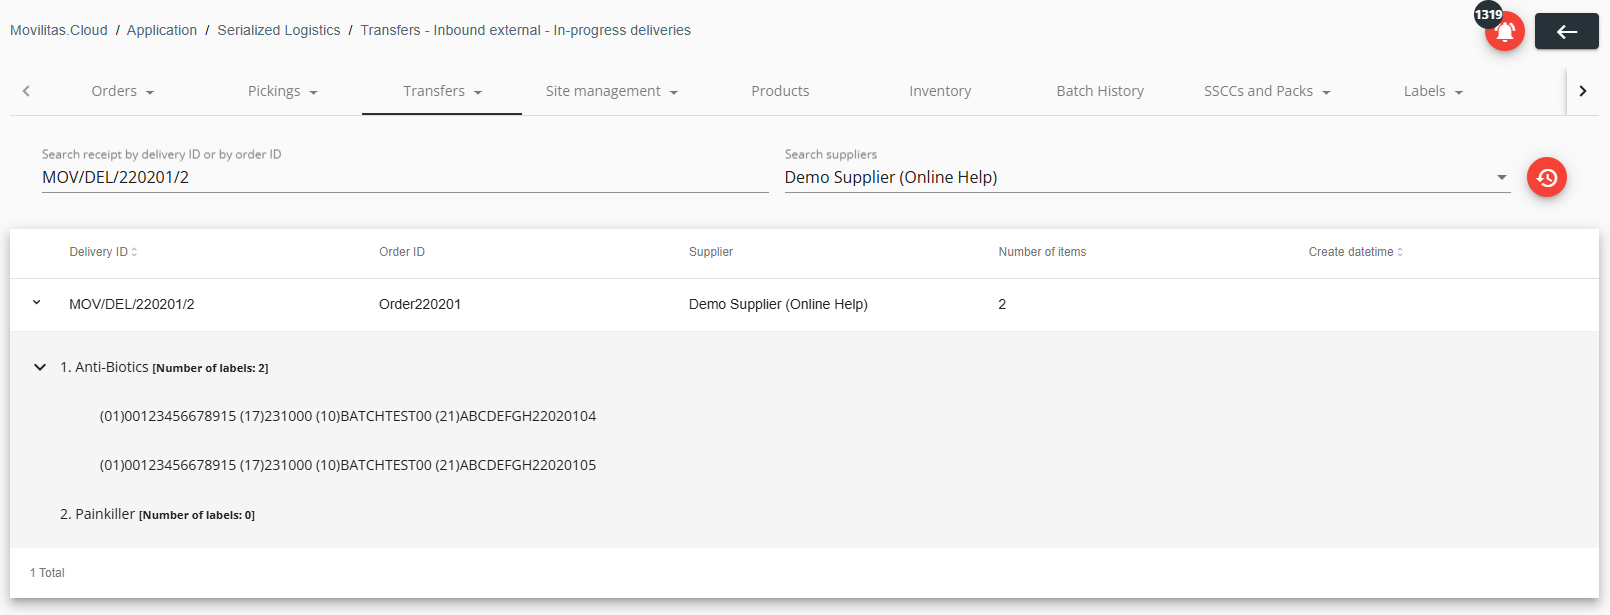Open the Transfers tab menu
The image size is (1610, 615).
tap(442, 91)
